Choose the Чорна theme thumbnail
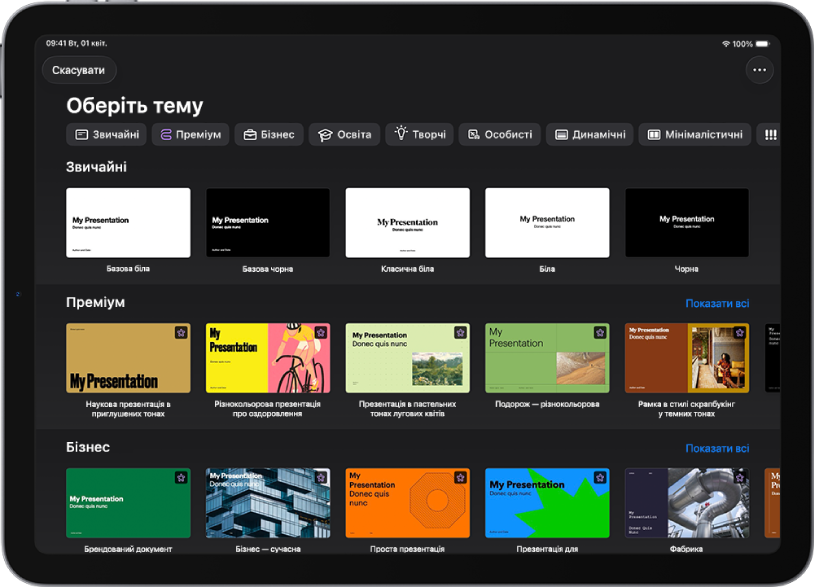 (687, 223)
